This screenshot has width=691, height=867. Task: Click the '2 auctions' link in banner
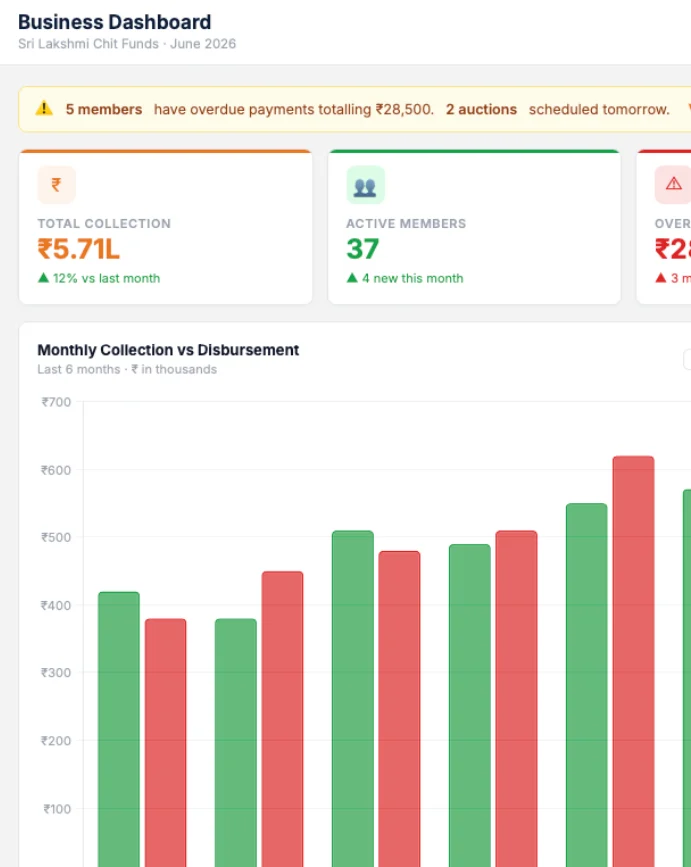[x=481, y=109]
